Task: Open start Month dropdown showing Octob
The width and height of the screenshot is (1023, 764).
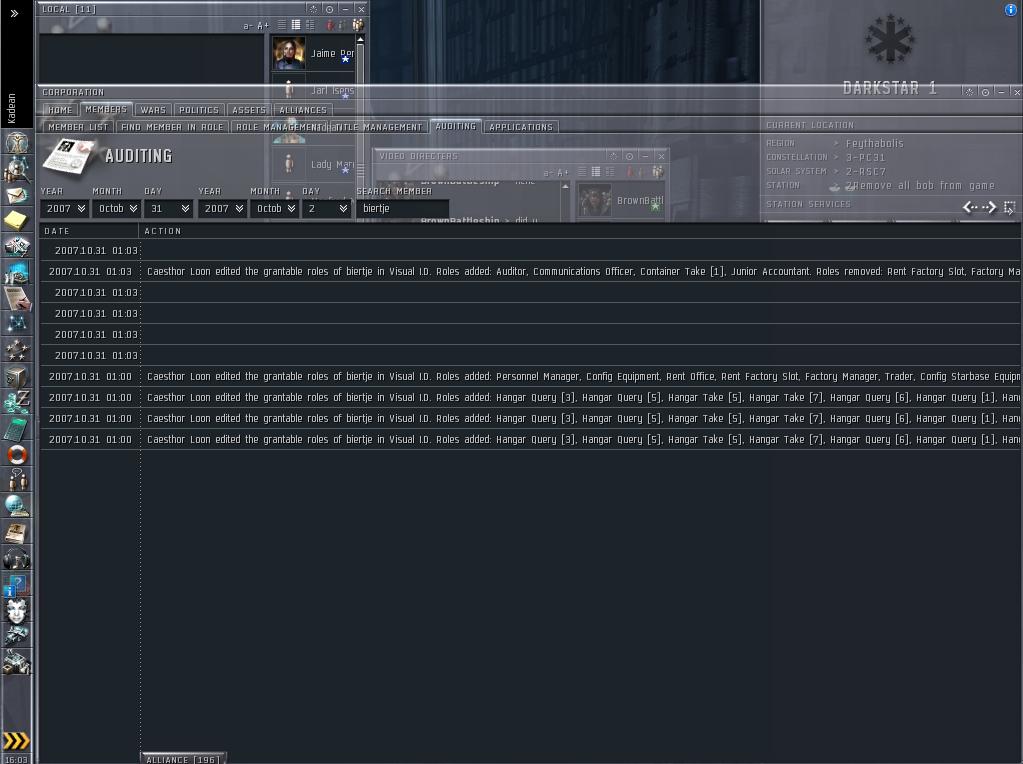Action: [x=117, y=209]
